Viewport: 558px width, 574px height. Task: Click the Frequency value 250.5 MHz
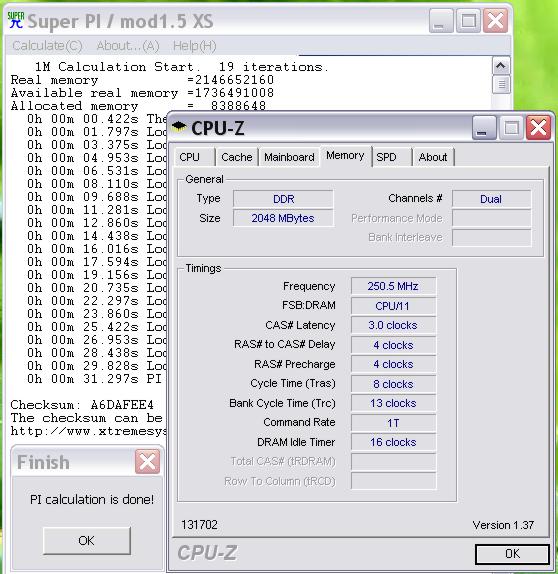(393, 286)
